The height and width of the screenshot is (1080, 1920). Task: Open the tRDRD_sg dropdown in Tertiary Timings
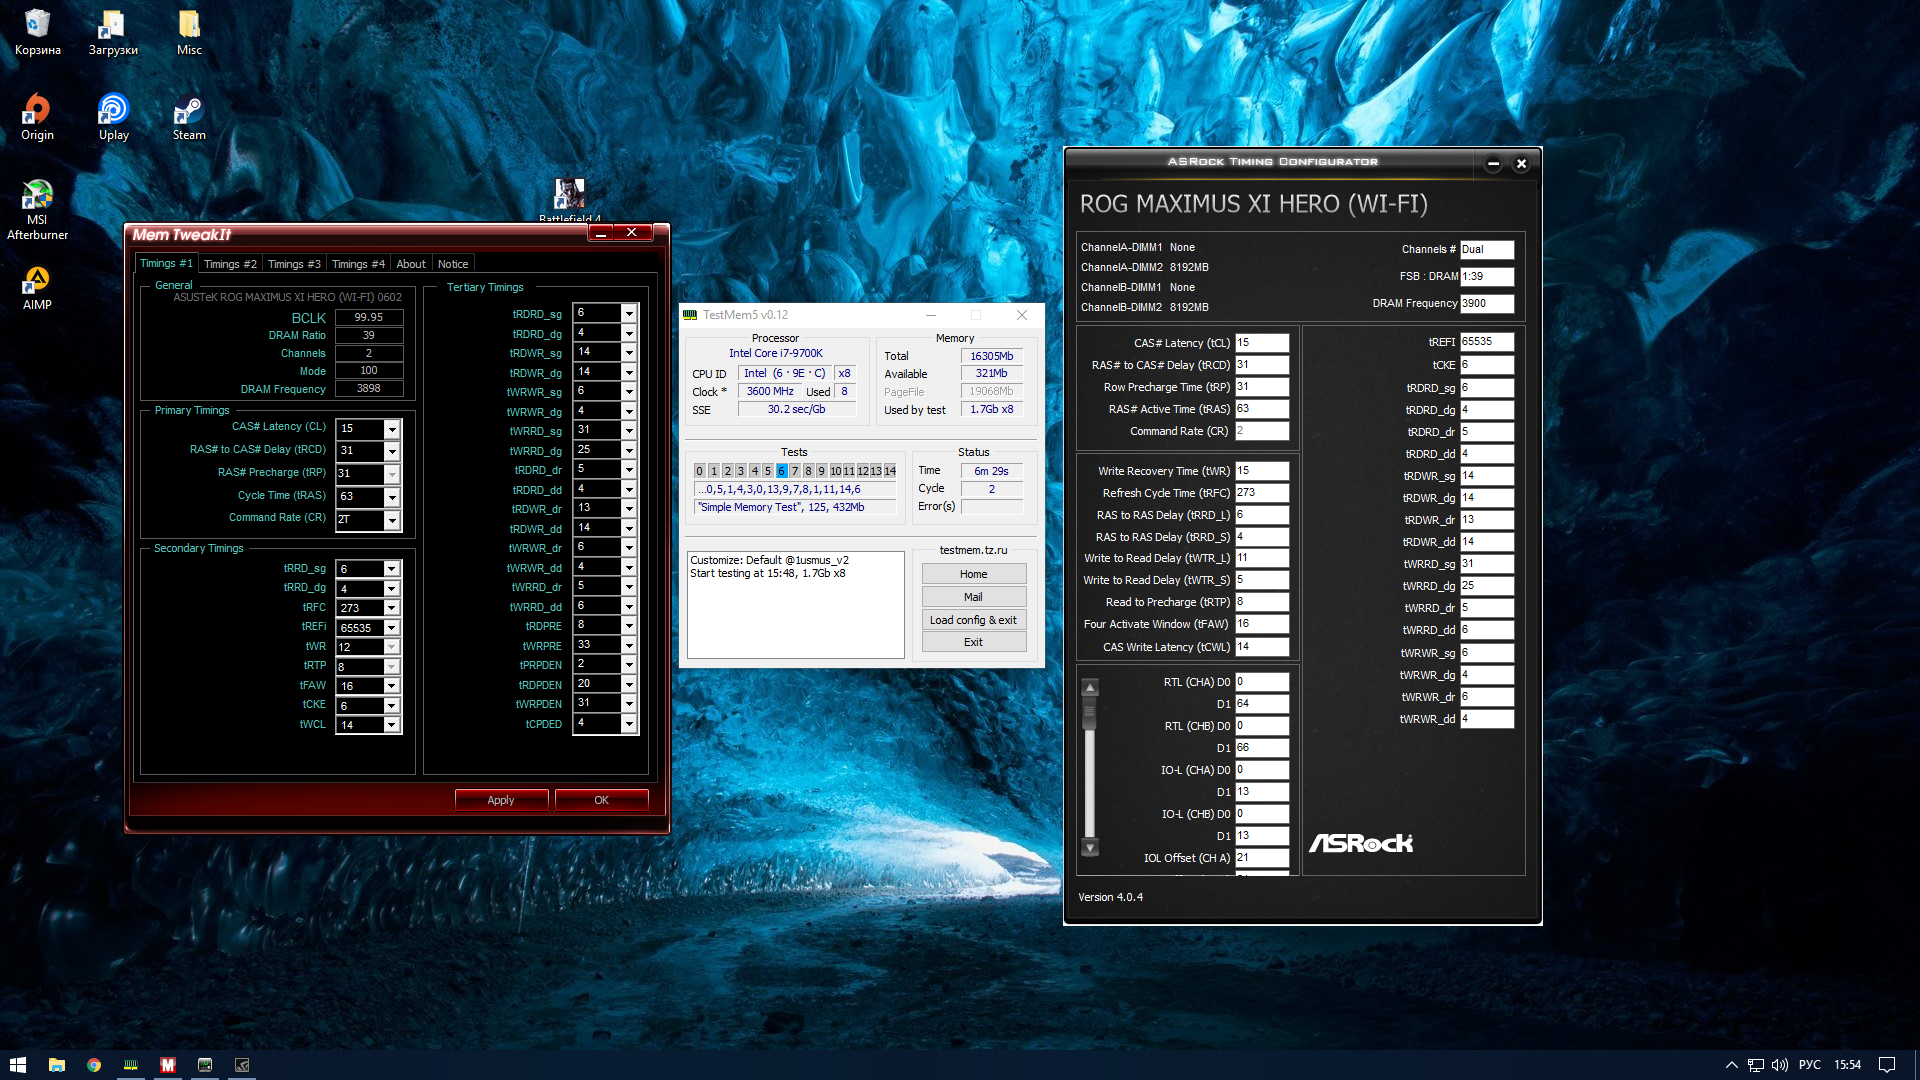[x=629, y=314]
